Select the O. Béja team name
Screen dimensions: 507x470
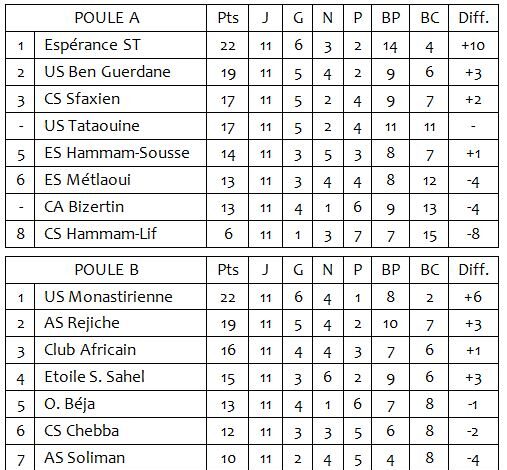pyautogui.click(x=69, y=404)
